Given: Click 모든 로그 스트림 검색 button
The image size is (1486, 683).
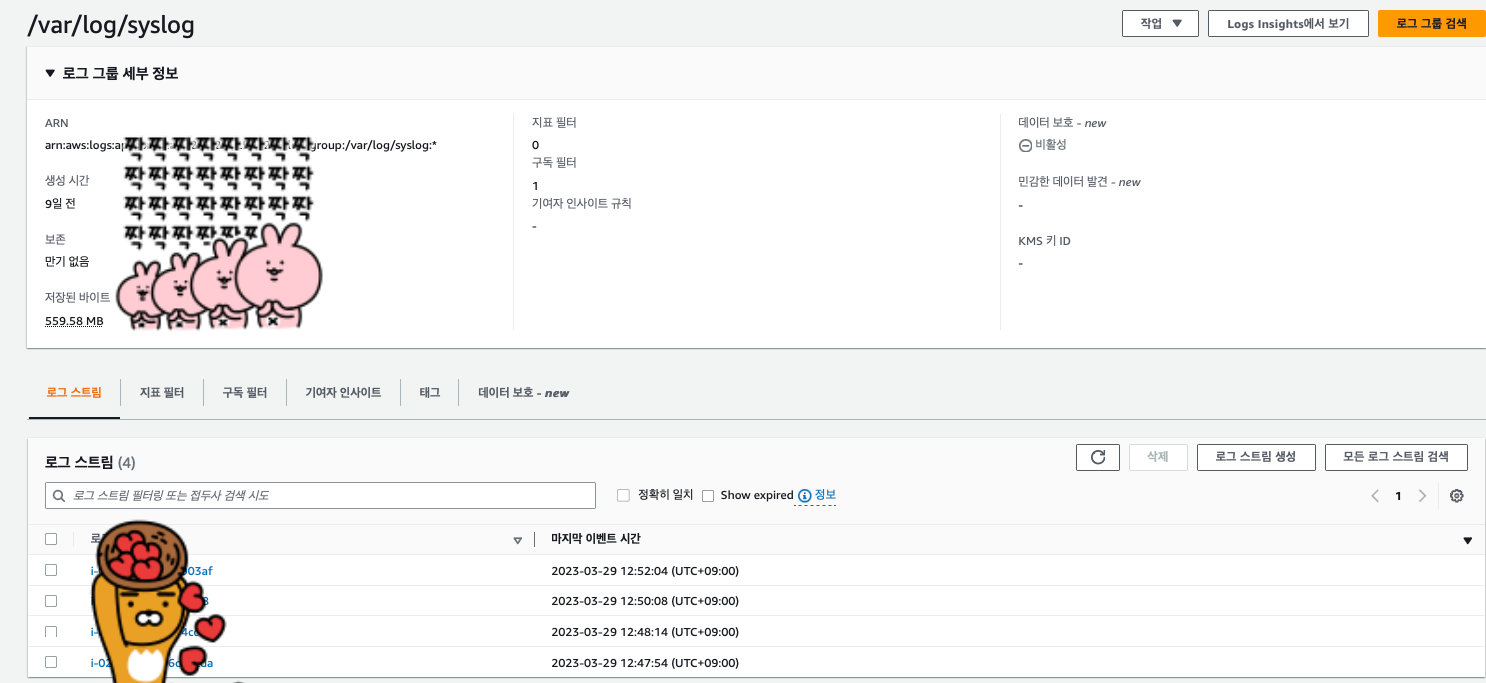Looking at the screenshot, I should [x=1396, y=457].
